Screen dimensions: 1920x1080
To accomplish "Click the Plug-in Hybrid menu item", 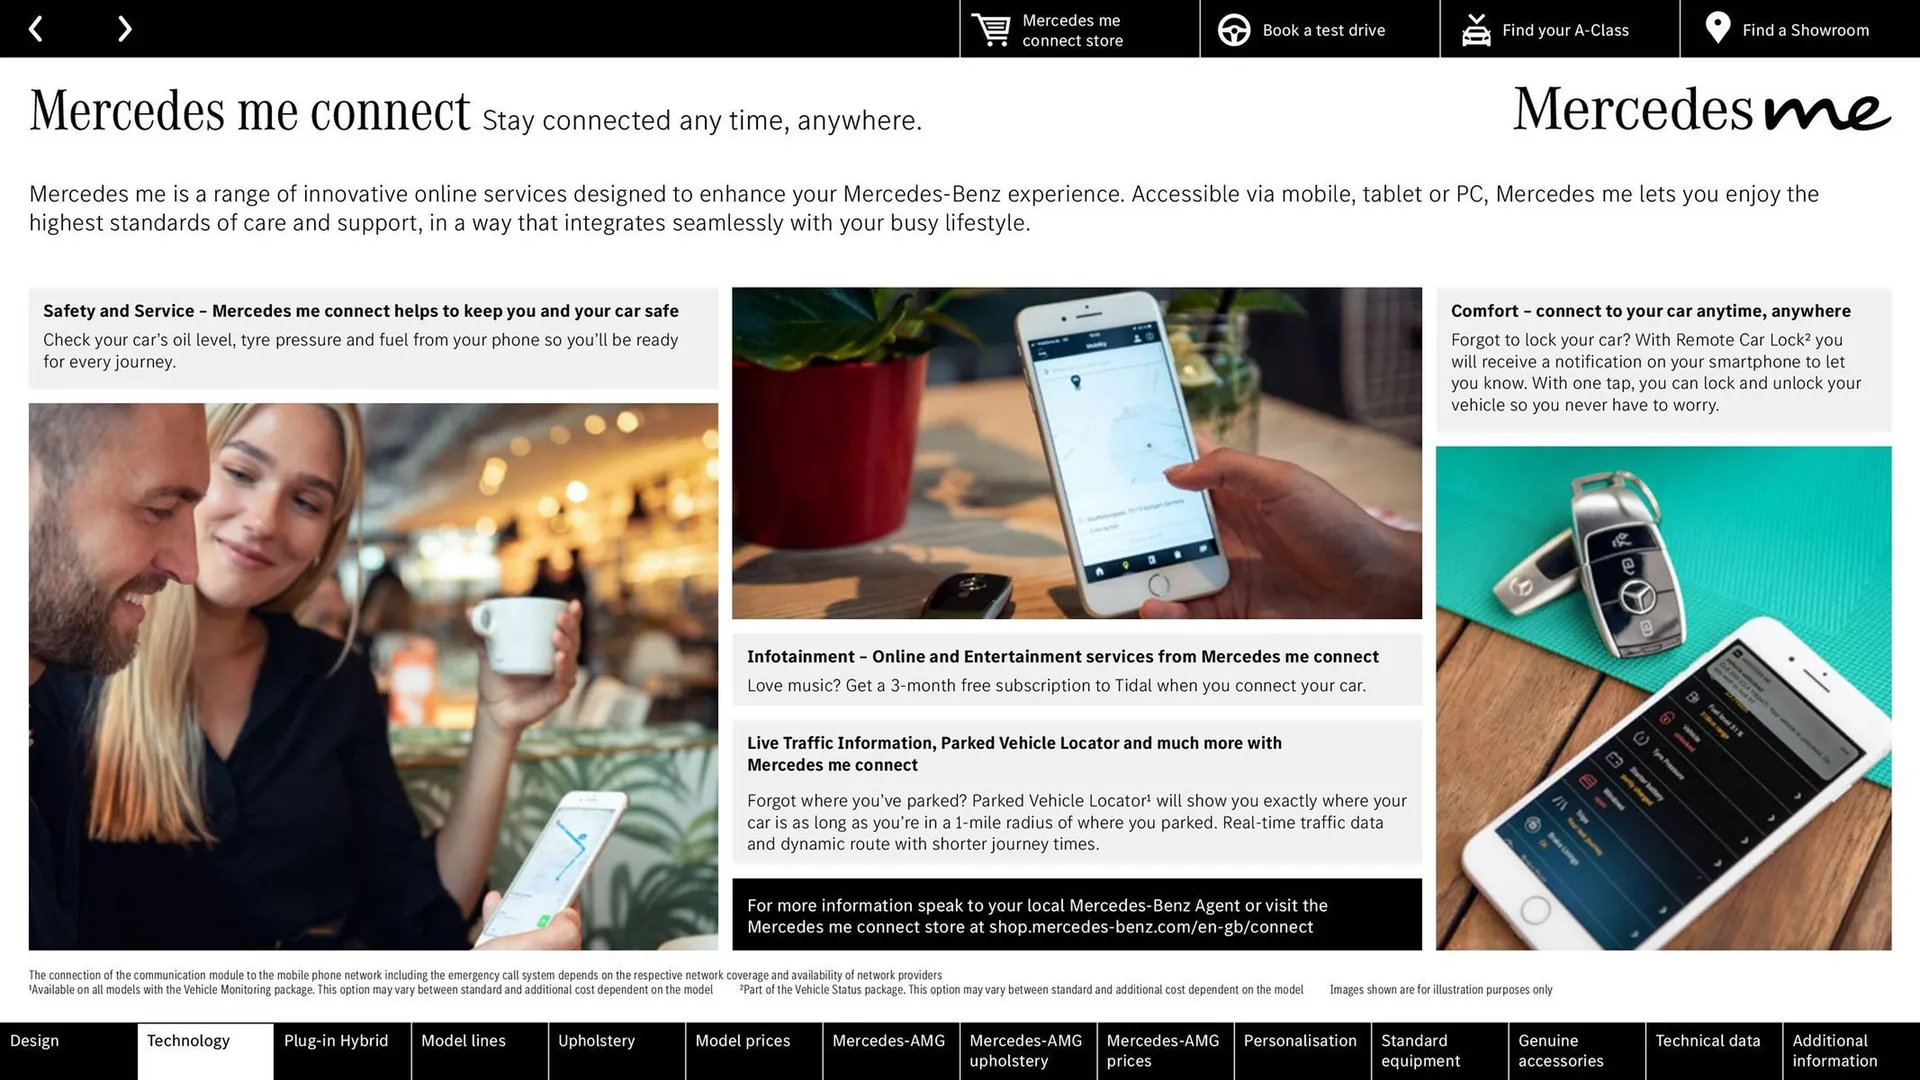I will click(x=336, y=1051).
